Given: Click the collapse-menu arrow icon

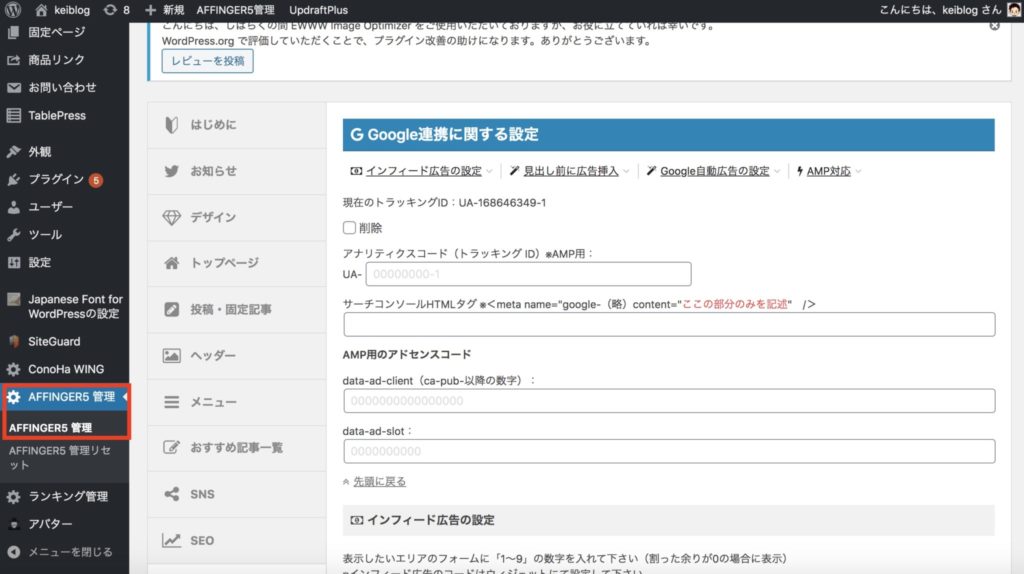Looking at the screenshot, I should click(x=14, y=552).
